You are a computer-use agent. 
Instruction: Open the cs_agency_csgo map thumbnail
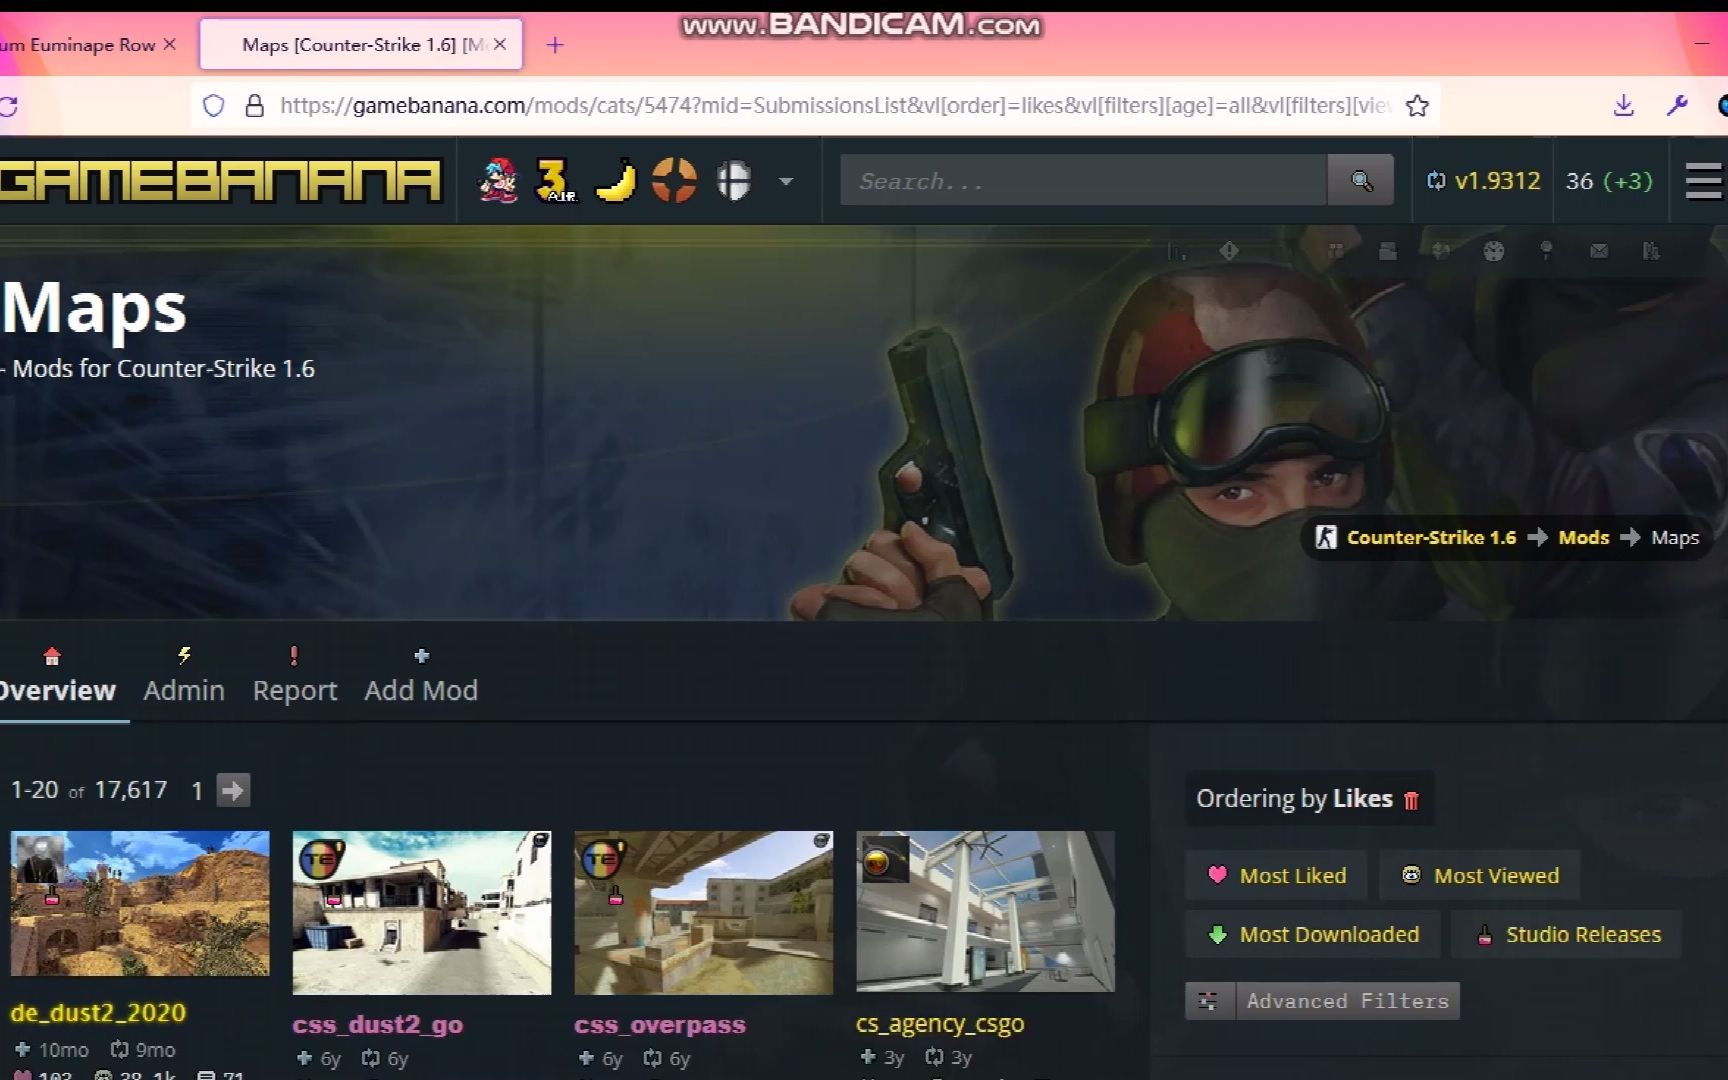tap(986, 912)
